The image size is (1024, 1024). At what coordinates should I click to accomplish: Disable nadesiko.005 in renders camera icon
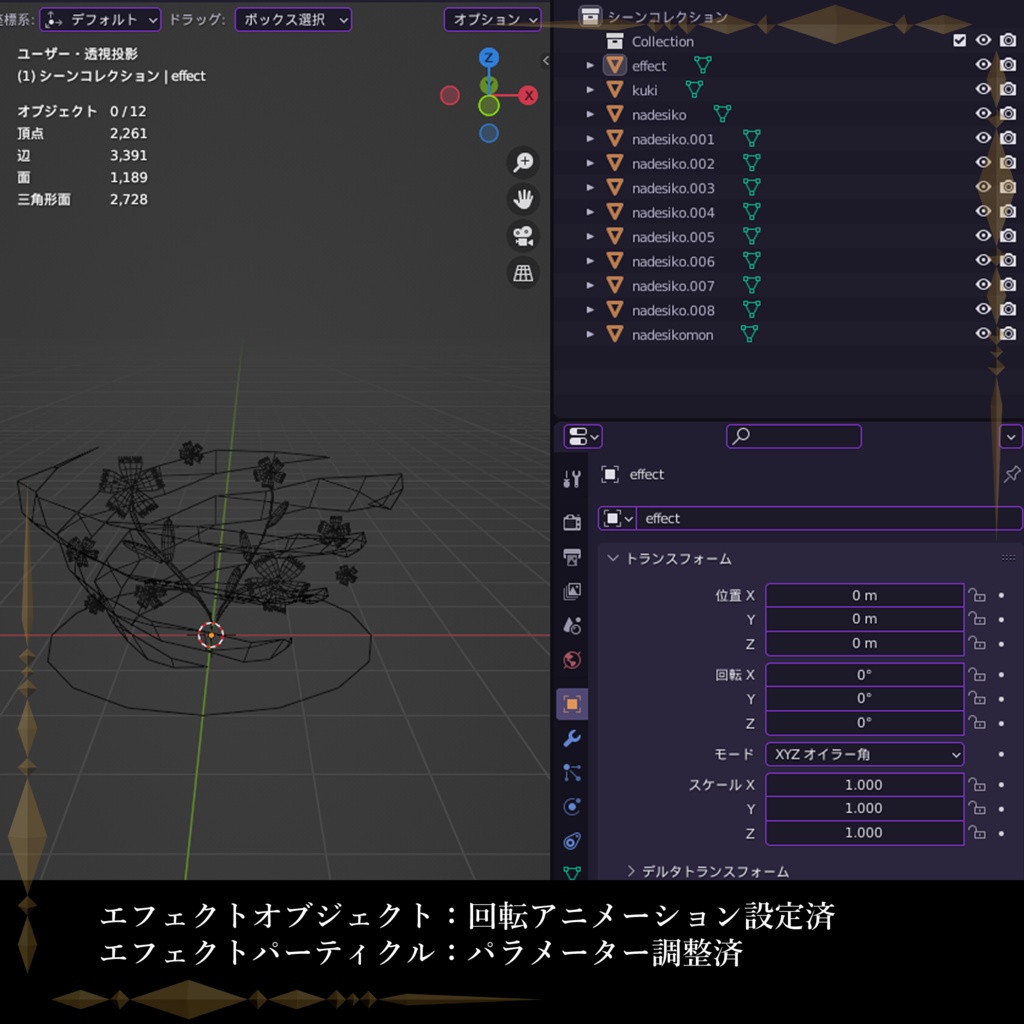[x=1008, y=236]
